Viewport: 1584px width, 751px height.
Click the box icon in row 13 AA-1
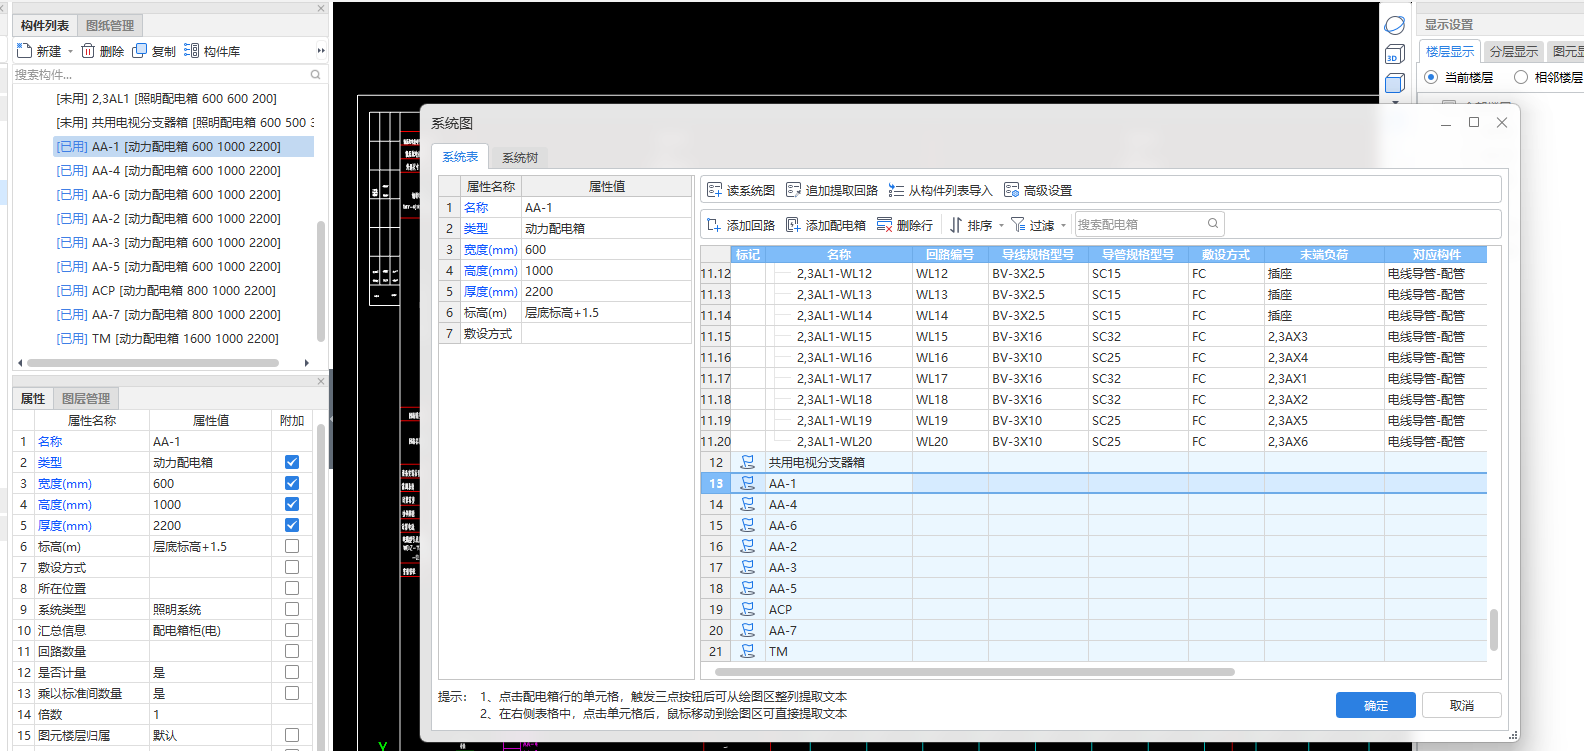pos(747,483)
